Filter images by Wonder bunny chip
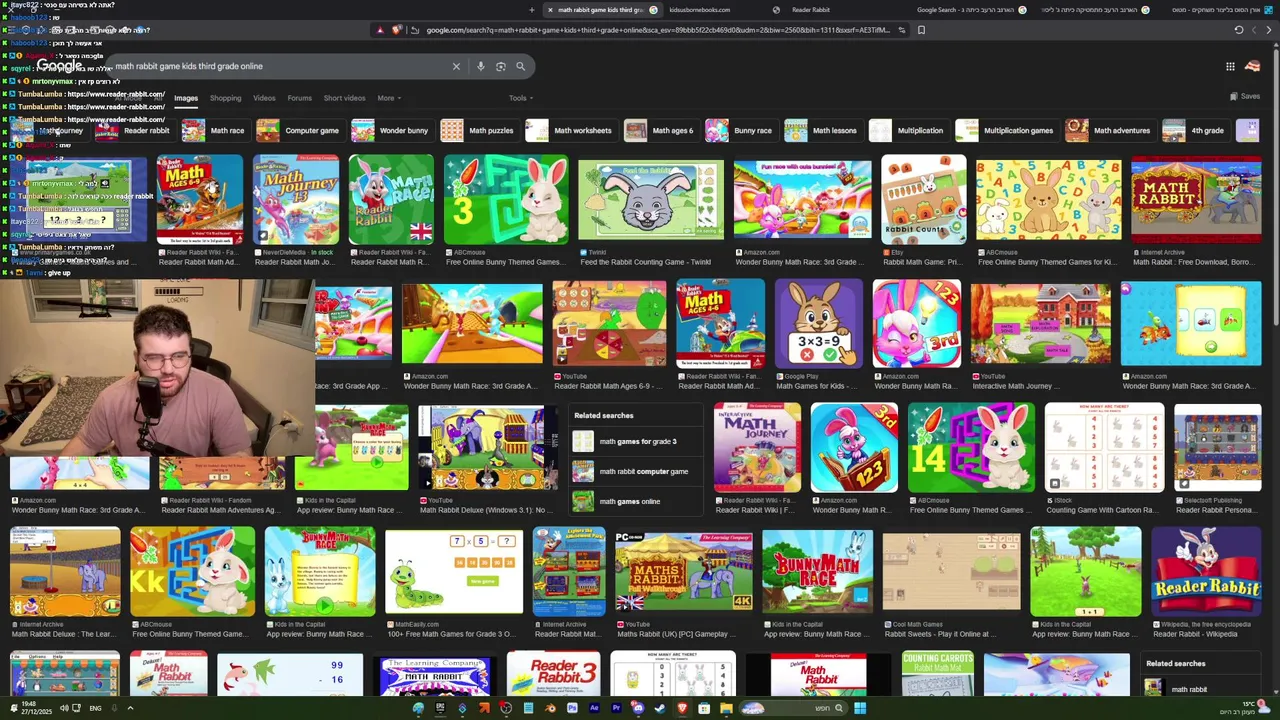The width and height of the screenshot is (1280, 720). [x=391, y=130]
